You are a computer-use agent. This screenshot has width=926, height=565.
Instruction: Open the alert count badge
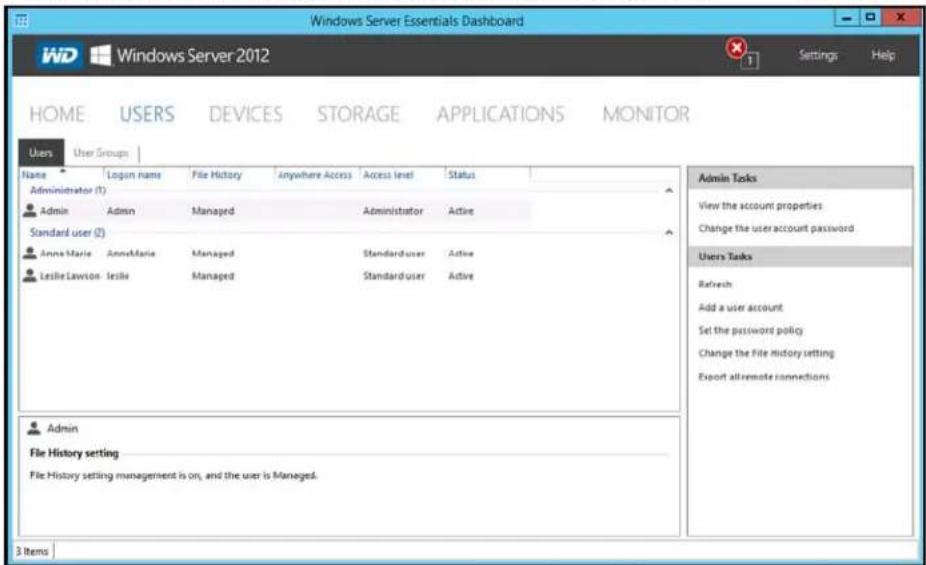[750, 60]
